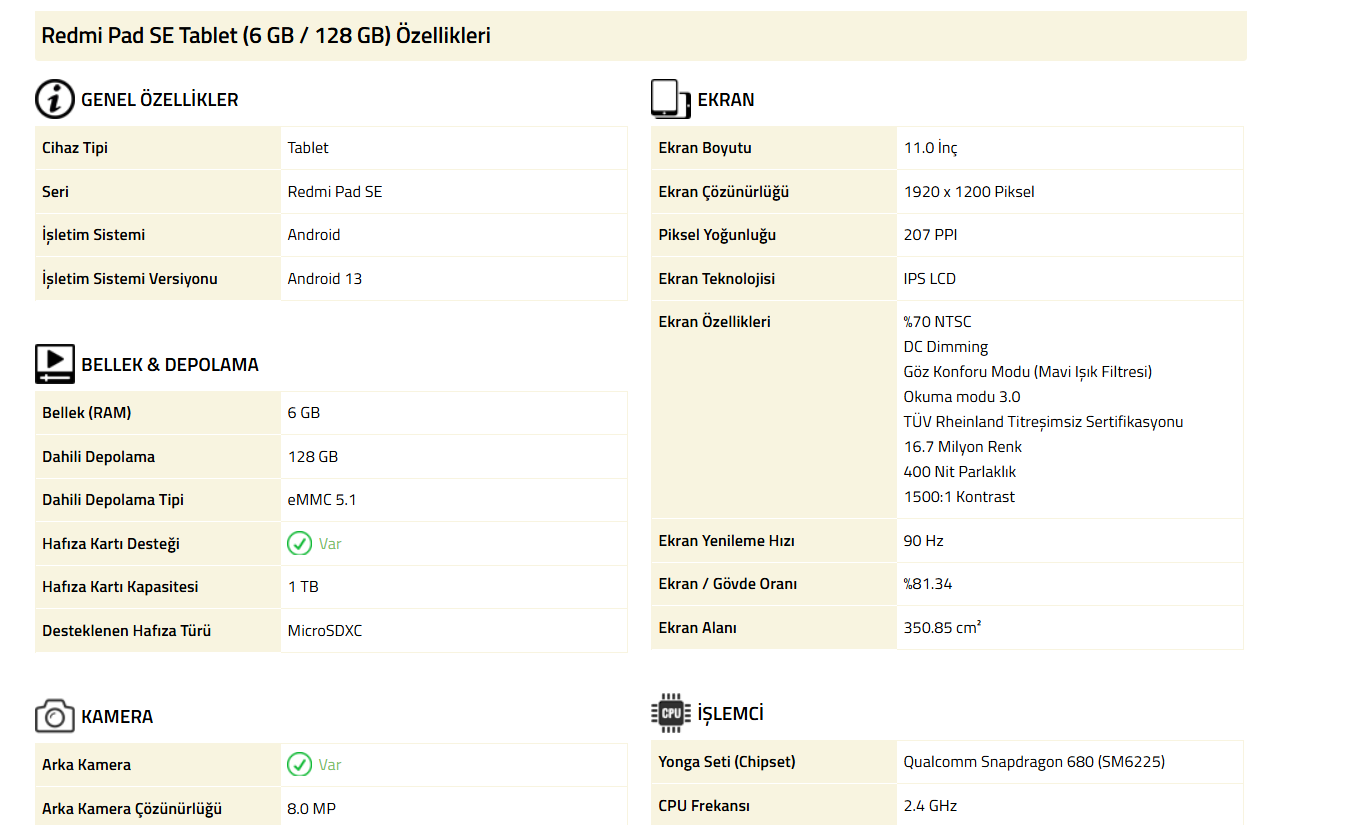The width and height of the screenshot is (1353, 825).
Task: Click the Arka Kamera Çözünürlüğü label
Action: (132, 809)
